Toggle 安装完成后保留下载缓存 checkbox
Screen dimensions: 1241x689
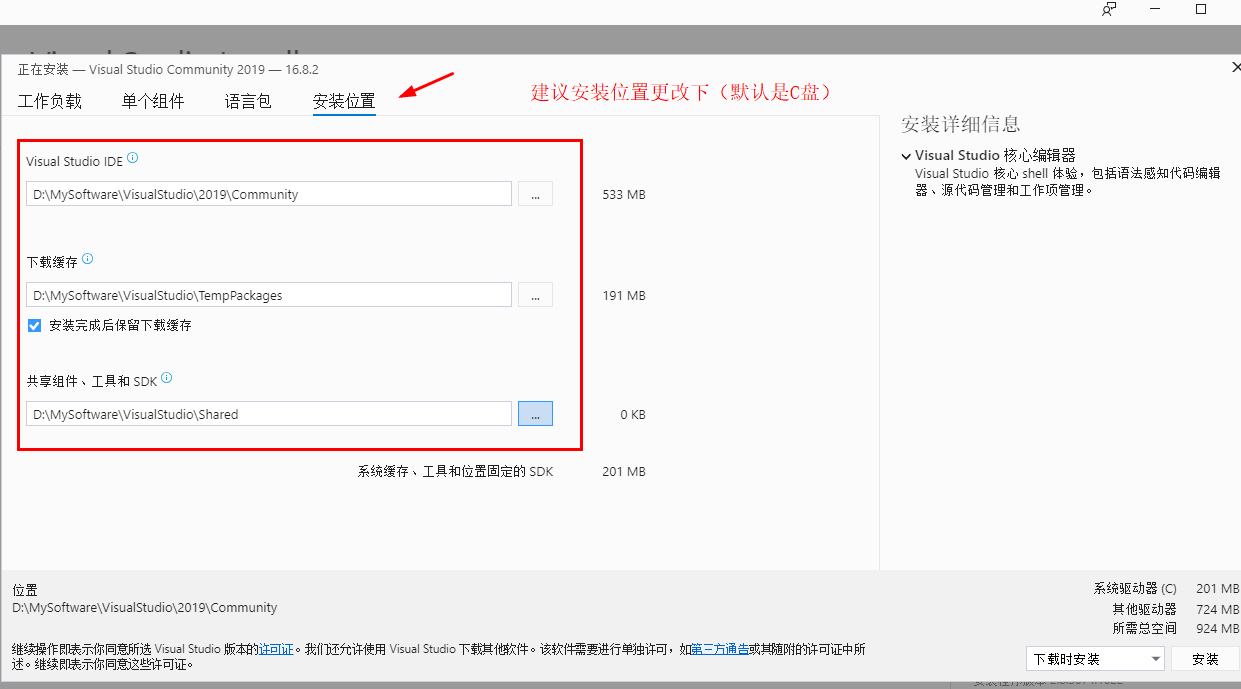point(35,325)
